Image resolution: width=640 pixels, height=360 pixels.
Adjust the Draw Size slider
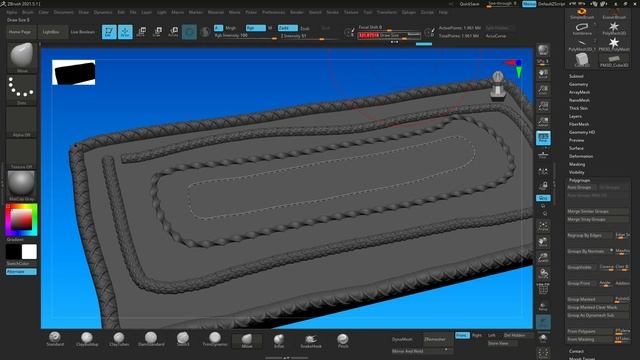click(389, 36)
